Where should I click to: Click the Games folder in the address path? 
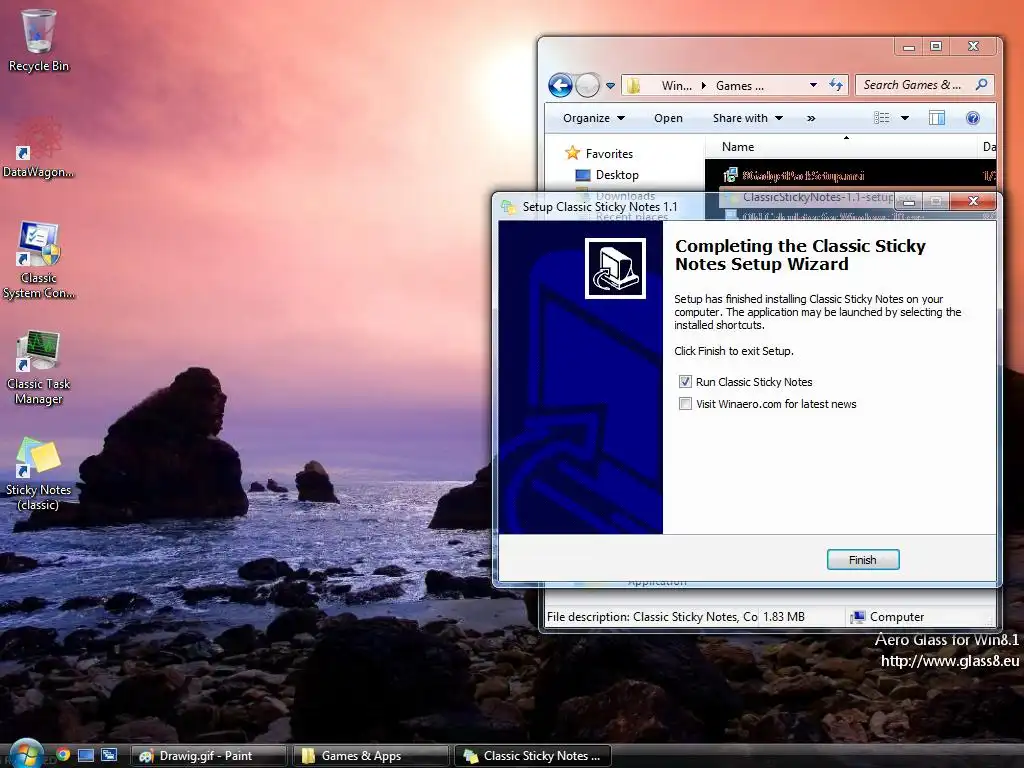739,86
